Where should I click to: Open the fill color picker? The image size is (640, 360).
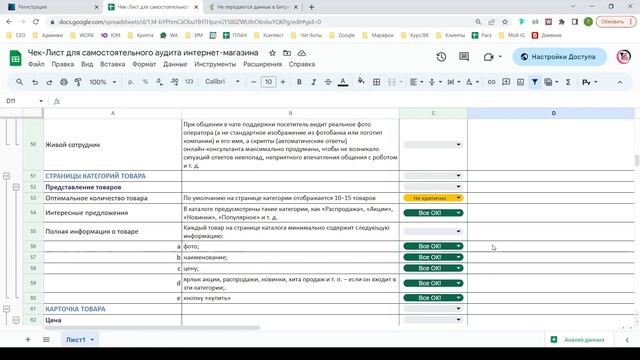click(361, 81)
